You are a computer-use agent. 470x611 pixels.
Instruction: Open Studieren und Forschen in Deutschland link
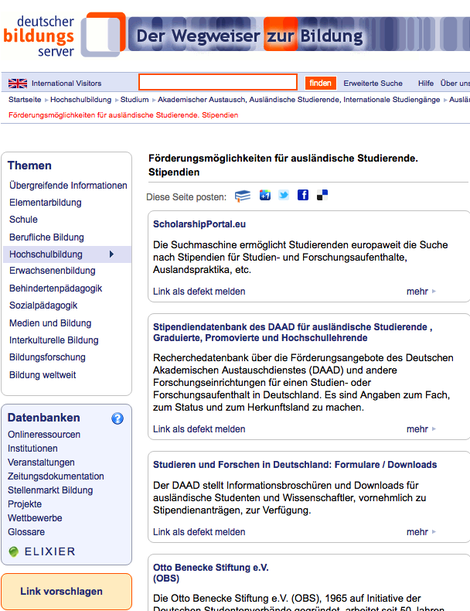coord(295,464)
